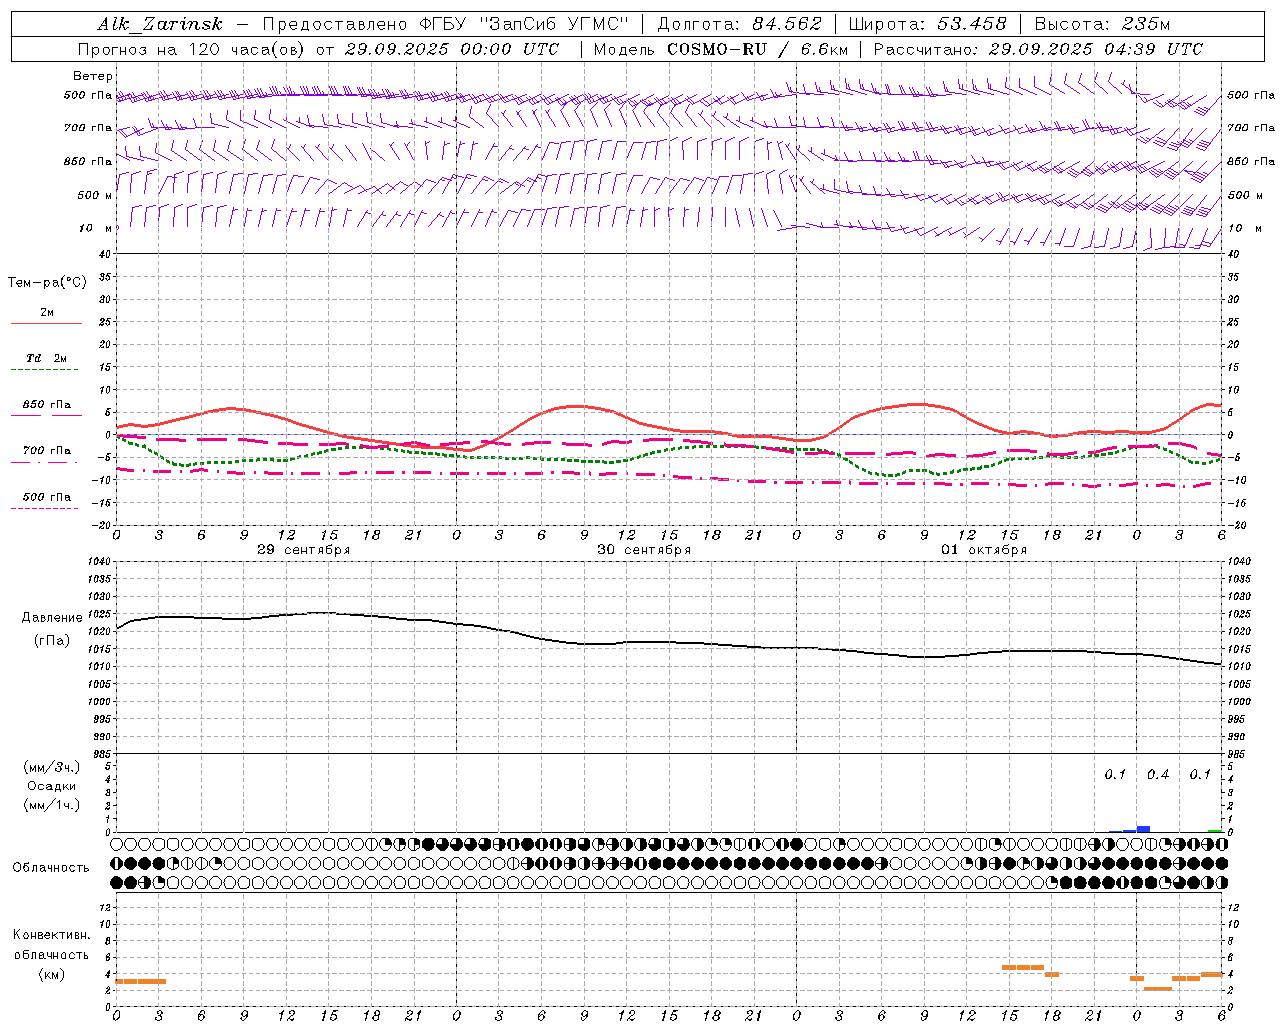Screen dimensions: 1280x1024
Task: Click the tallest blue precipitation bar
Action: click(x=1143, y=829)
